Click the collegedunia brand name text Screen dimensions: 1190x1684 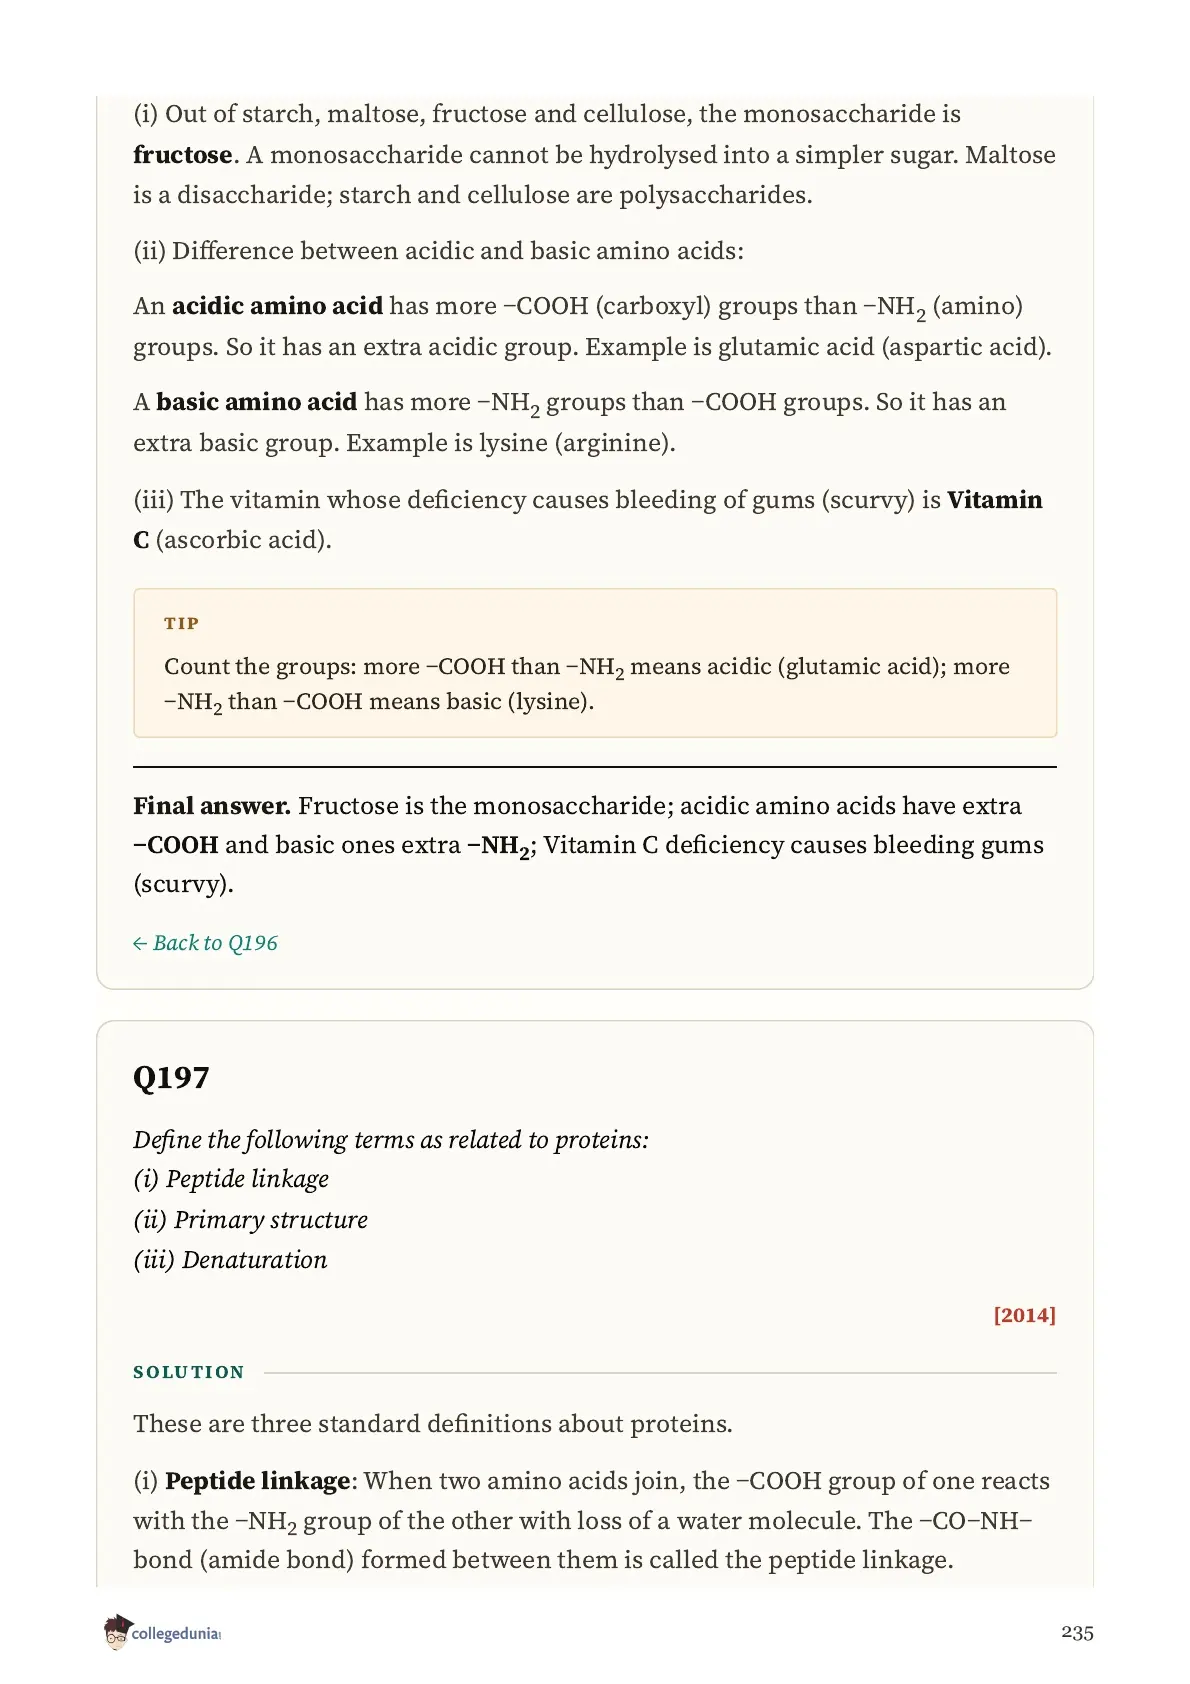pos(176,1634)
